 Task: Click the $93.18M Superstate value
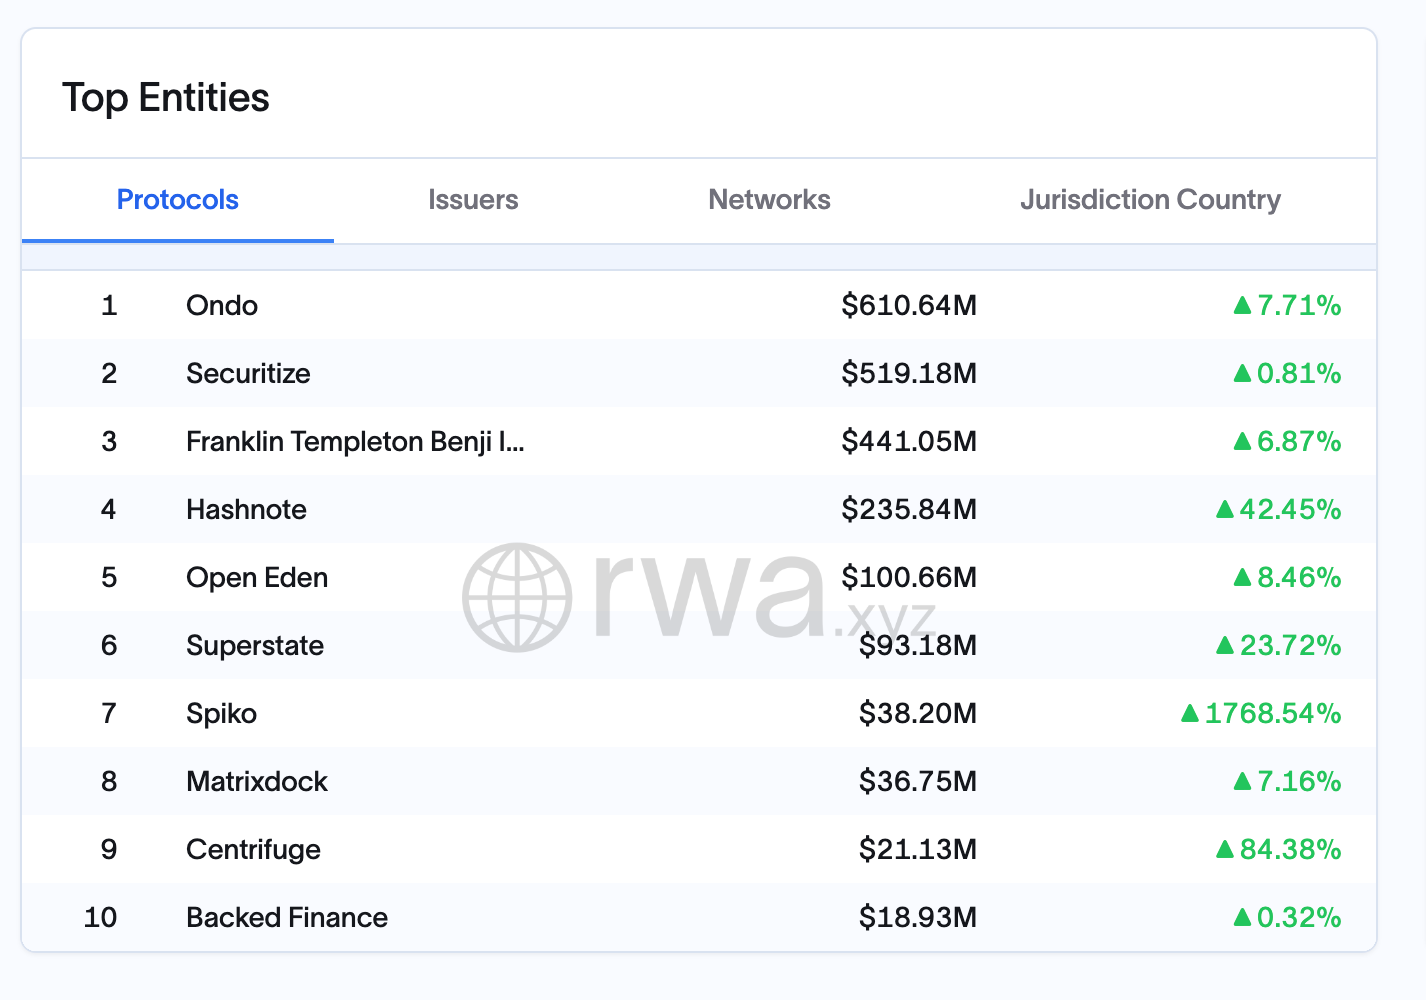918,646
